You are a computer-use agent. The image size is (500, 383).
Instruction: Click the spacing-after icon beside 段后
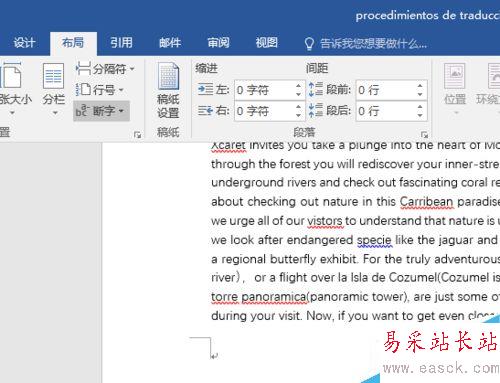coord(316,110)
